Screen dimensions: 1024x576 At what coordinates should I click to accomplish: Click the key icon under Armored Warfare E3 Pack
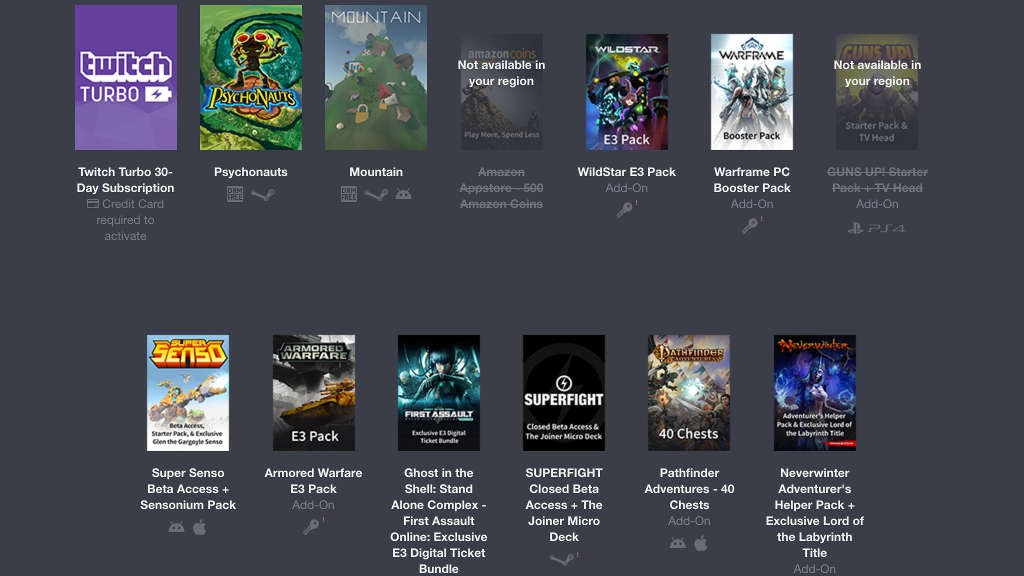(x=313, y=526)
